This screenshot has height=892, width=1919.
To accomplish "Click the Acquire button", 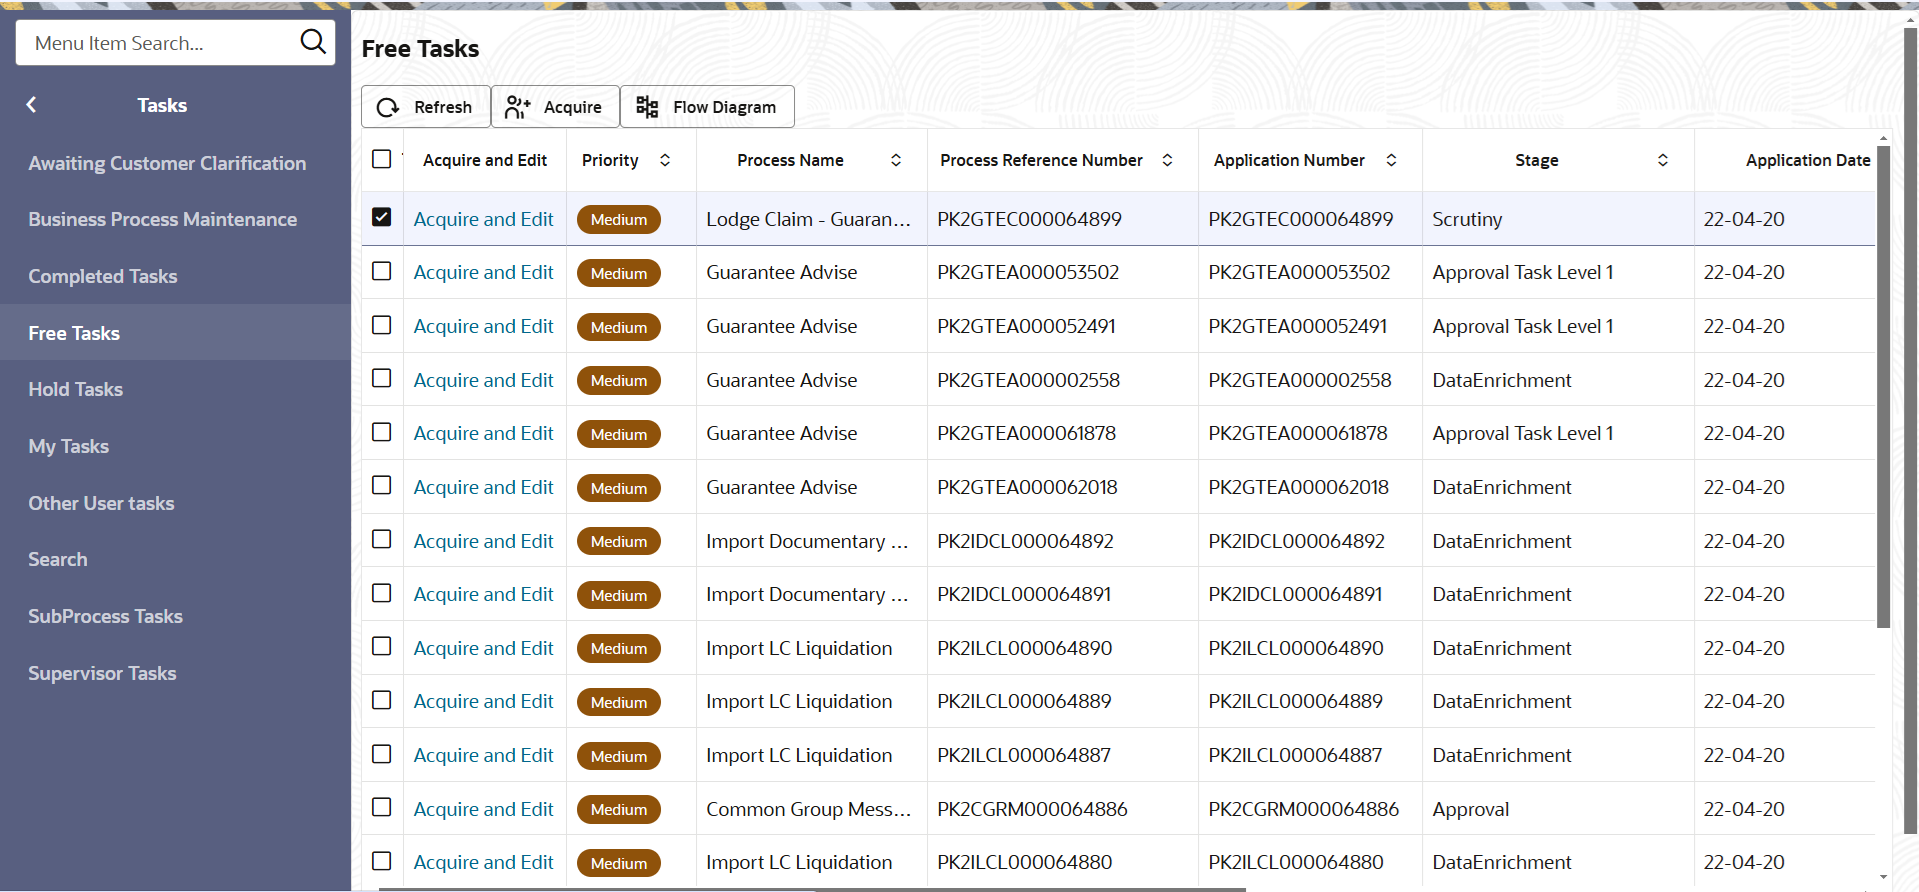I will [x=555, y=107].
